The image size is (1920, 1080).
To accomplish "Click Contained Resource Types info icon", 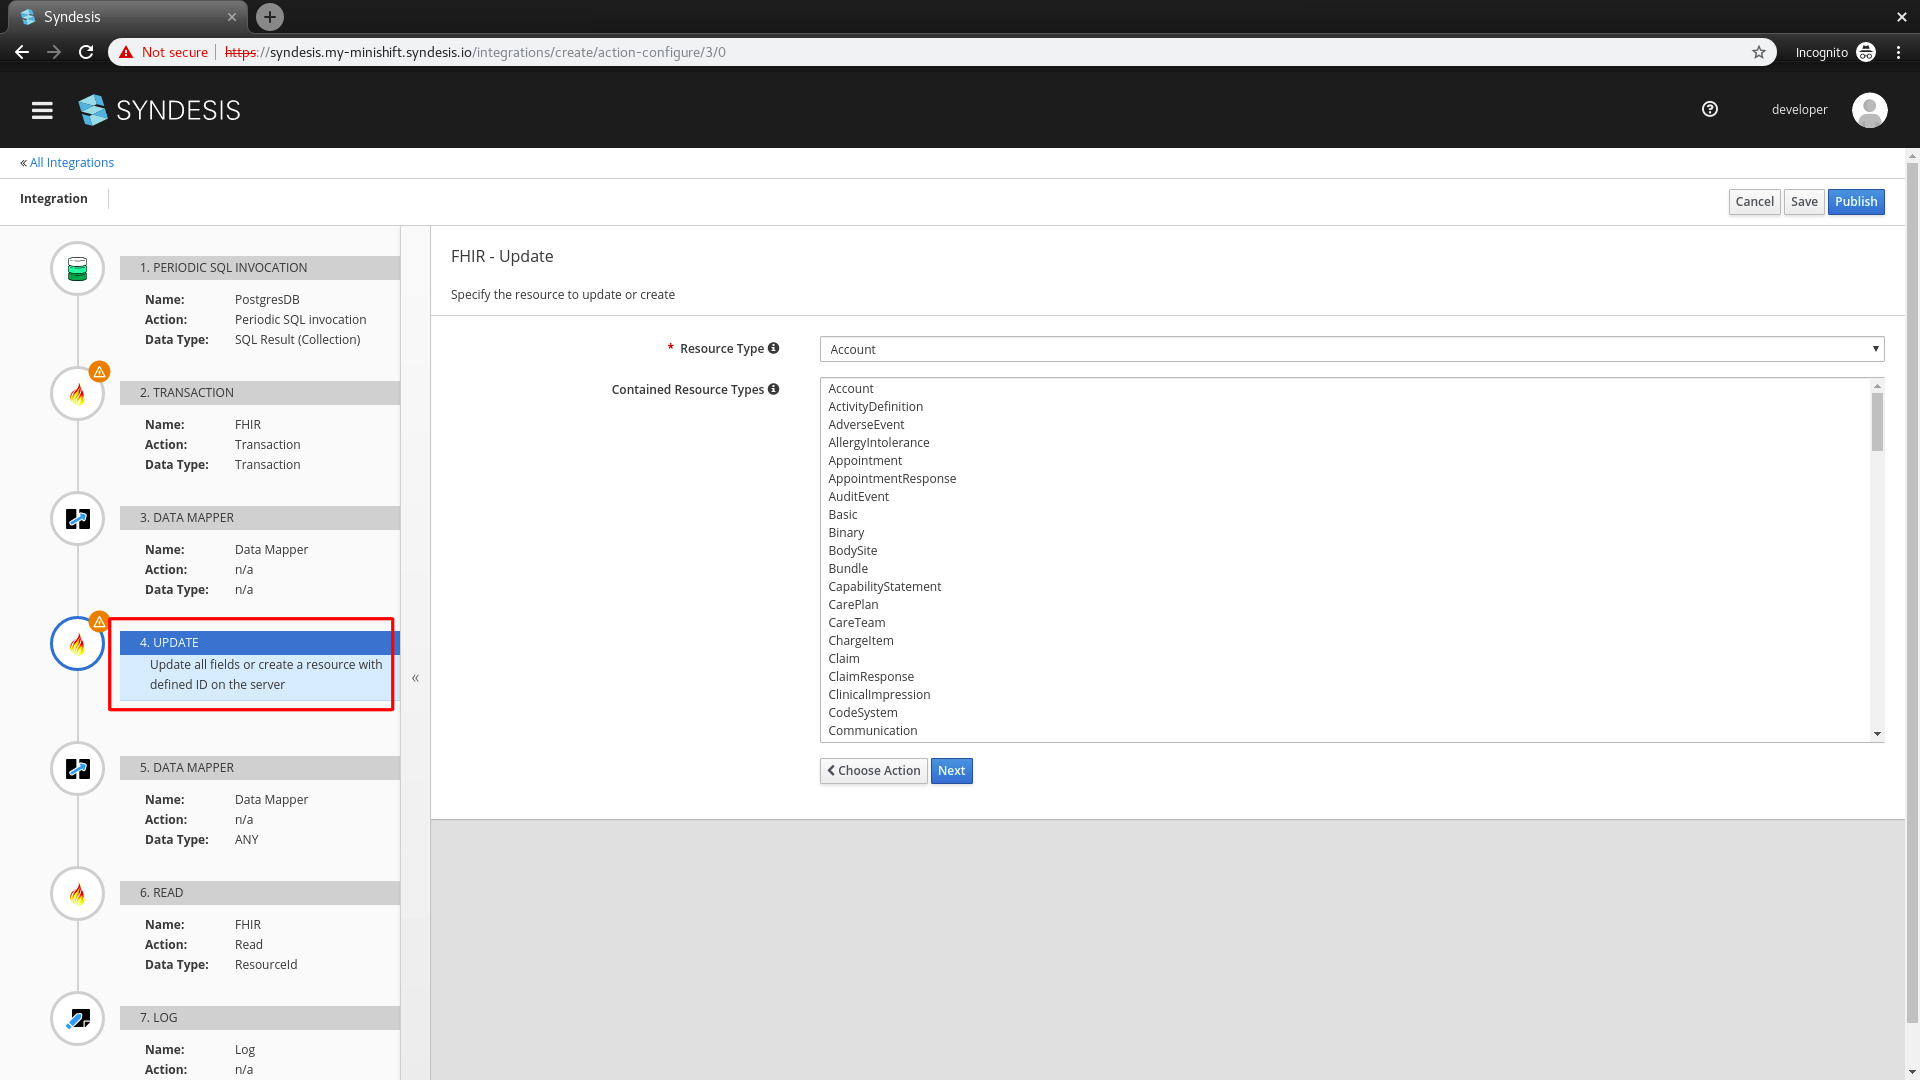I will pos(773,389).
